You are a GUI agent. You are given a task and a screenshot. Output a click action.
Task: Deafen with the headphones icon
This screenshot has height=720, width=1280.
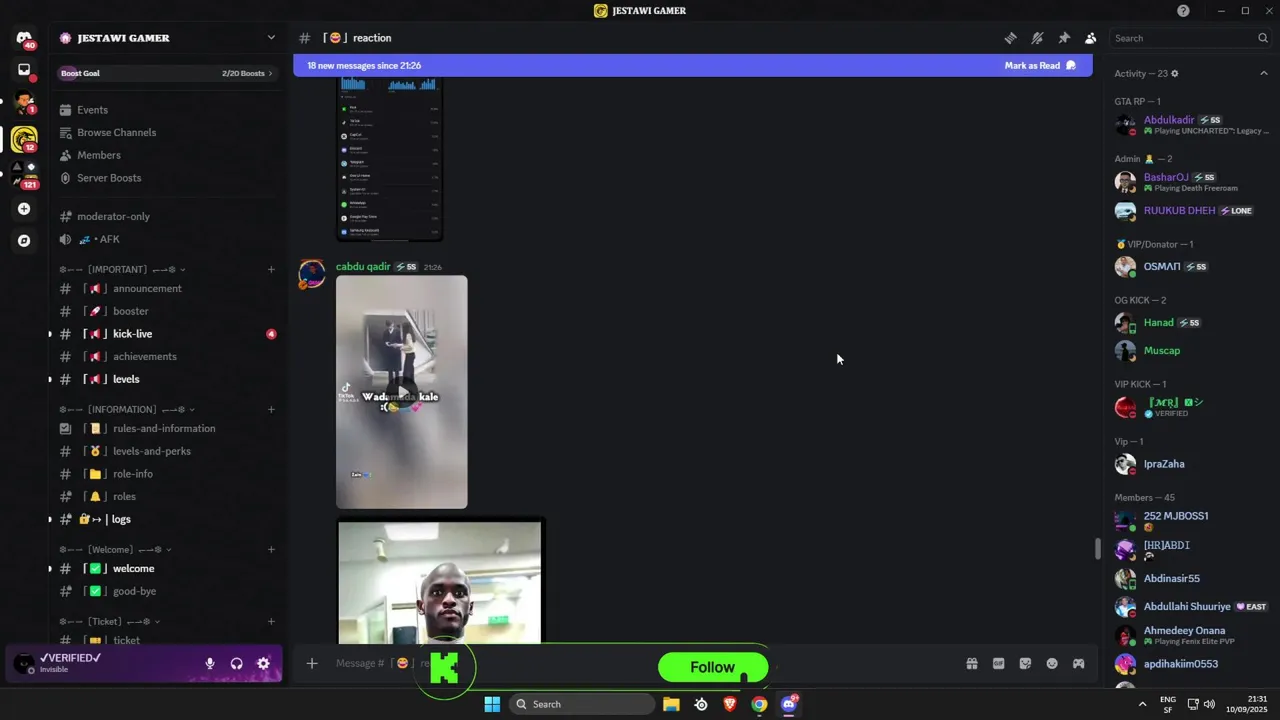point(237,663)
